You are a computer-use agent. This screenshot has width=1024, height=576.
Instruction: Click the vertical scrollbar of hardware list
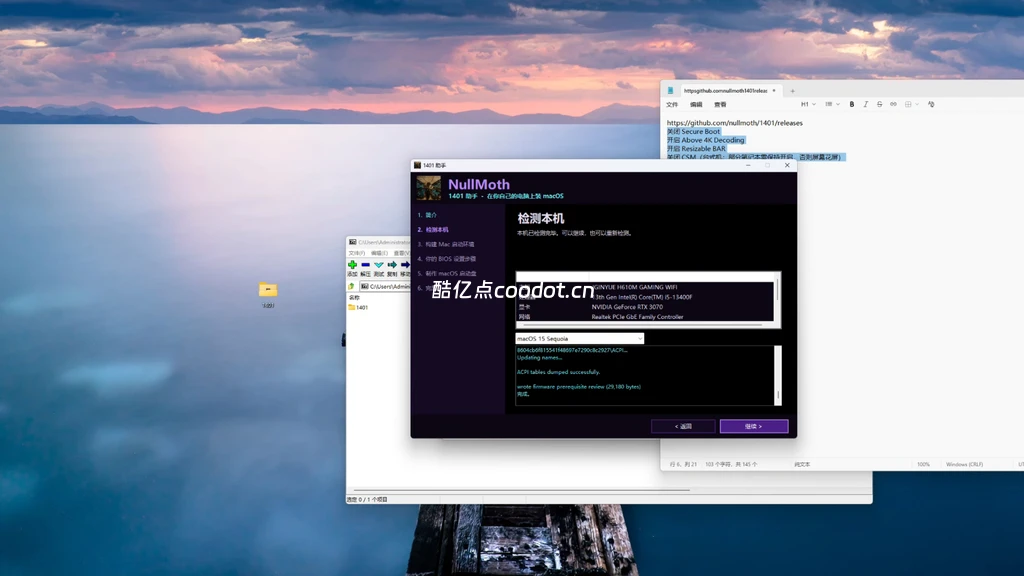point(777,298)
